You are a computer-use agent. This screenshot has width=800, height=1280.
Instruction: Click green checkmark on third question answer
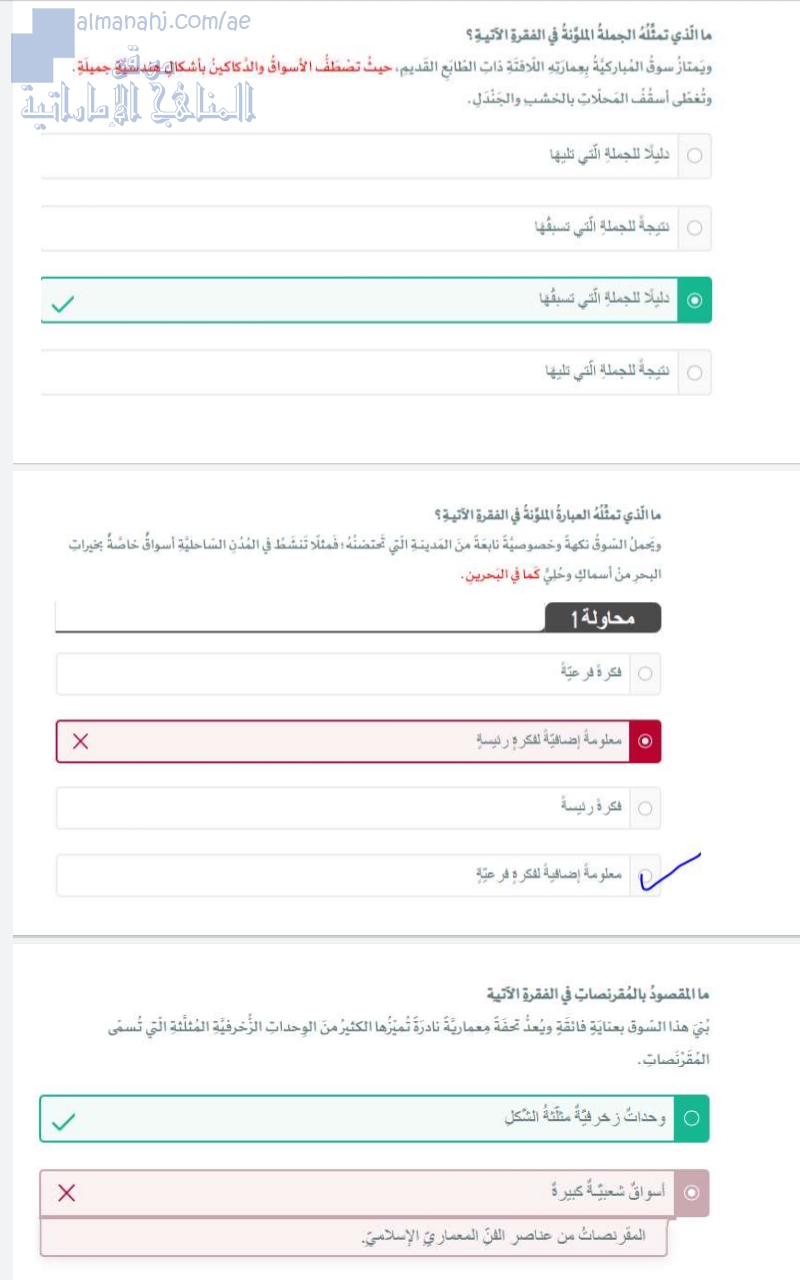[x=63, y=1122]
